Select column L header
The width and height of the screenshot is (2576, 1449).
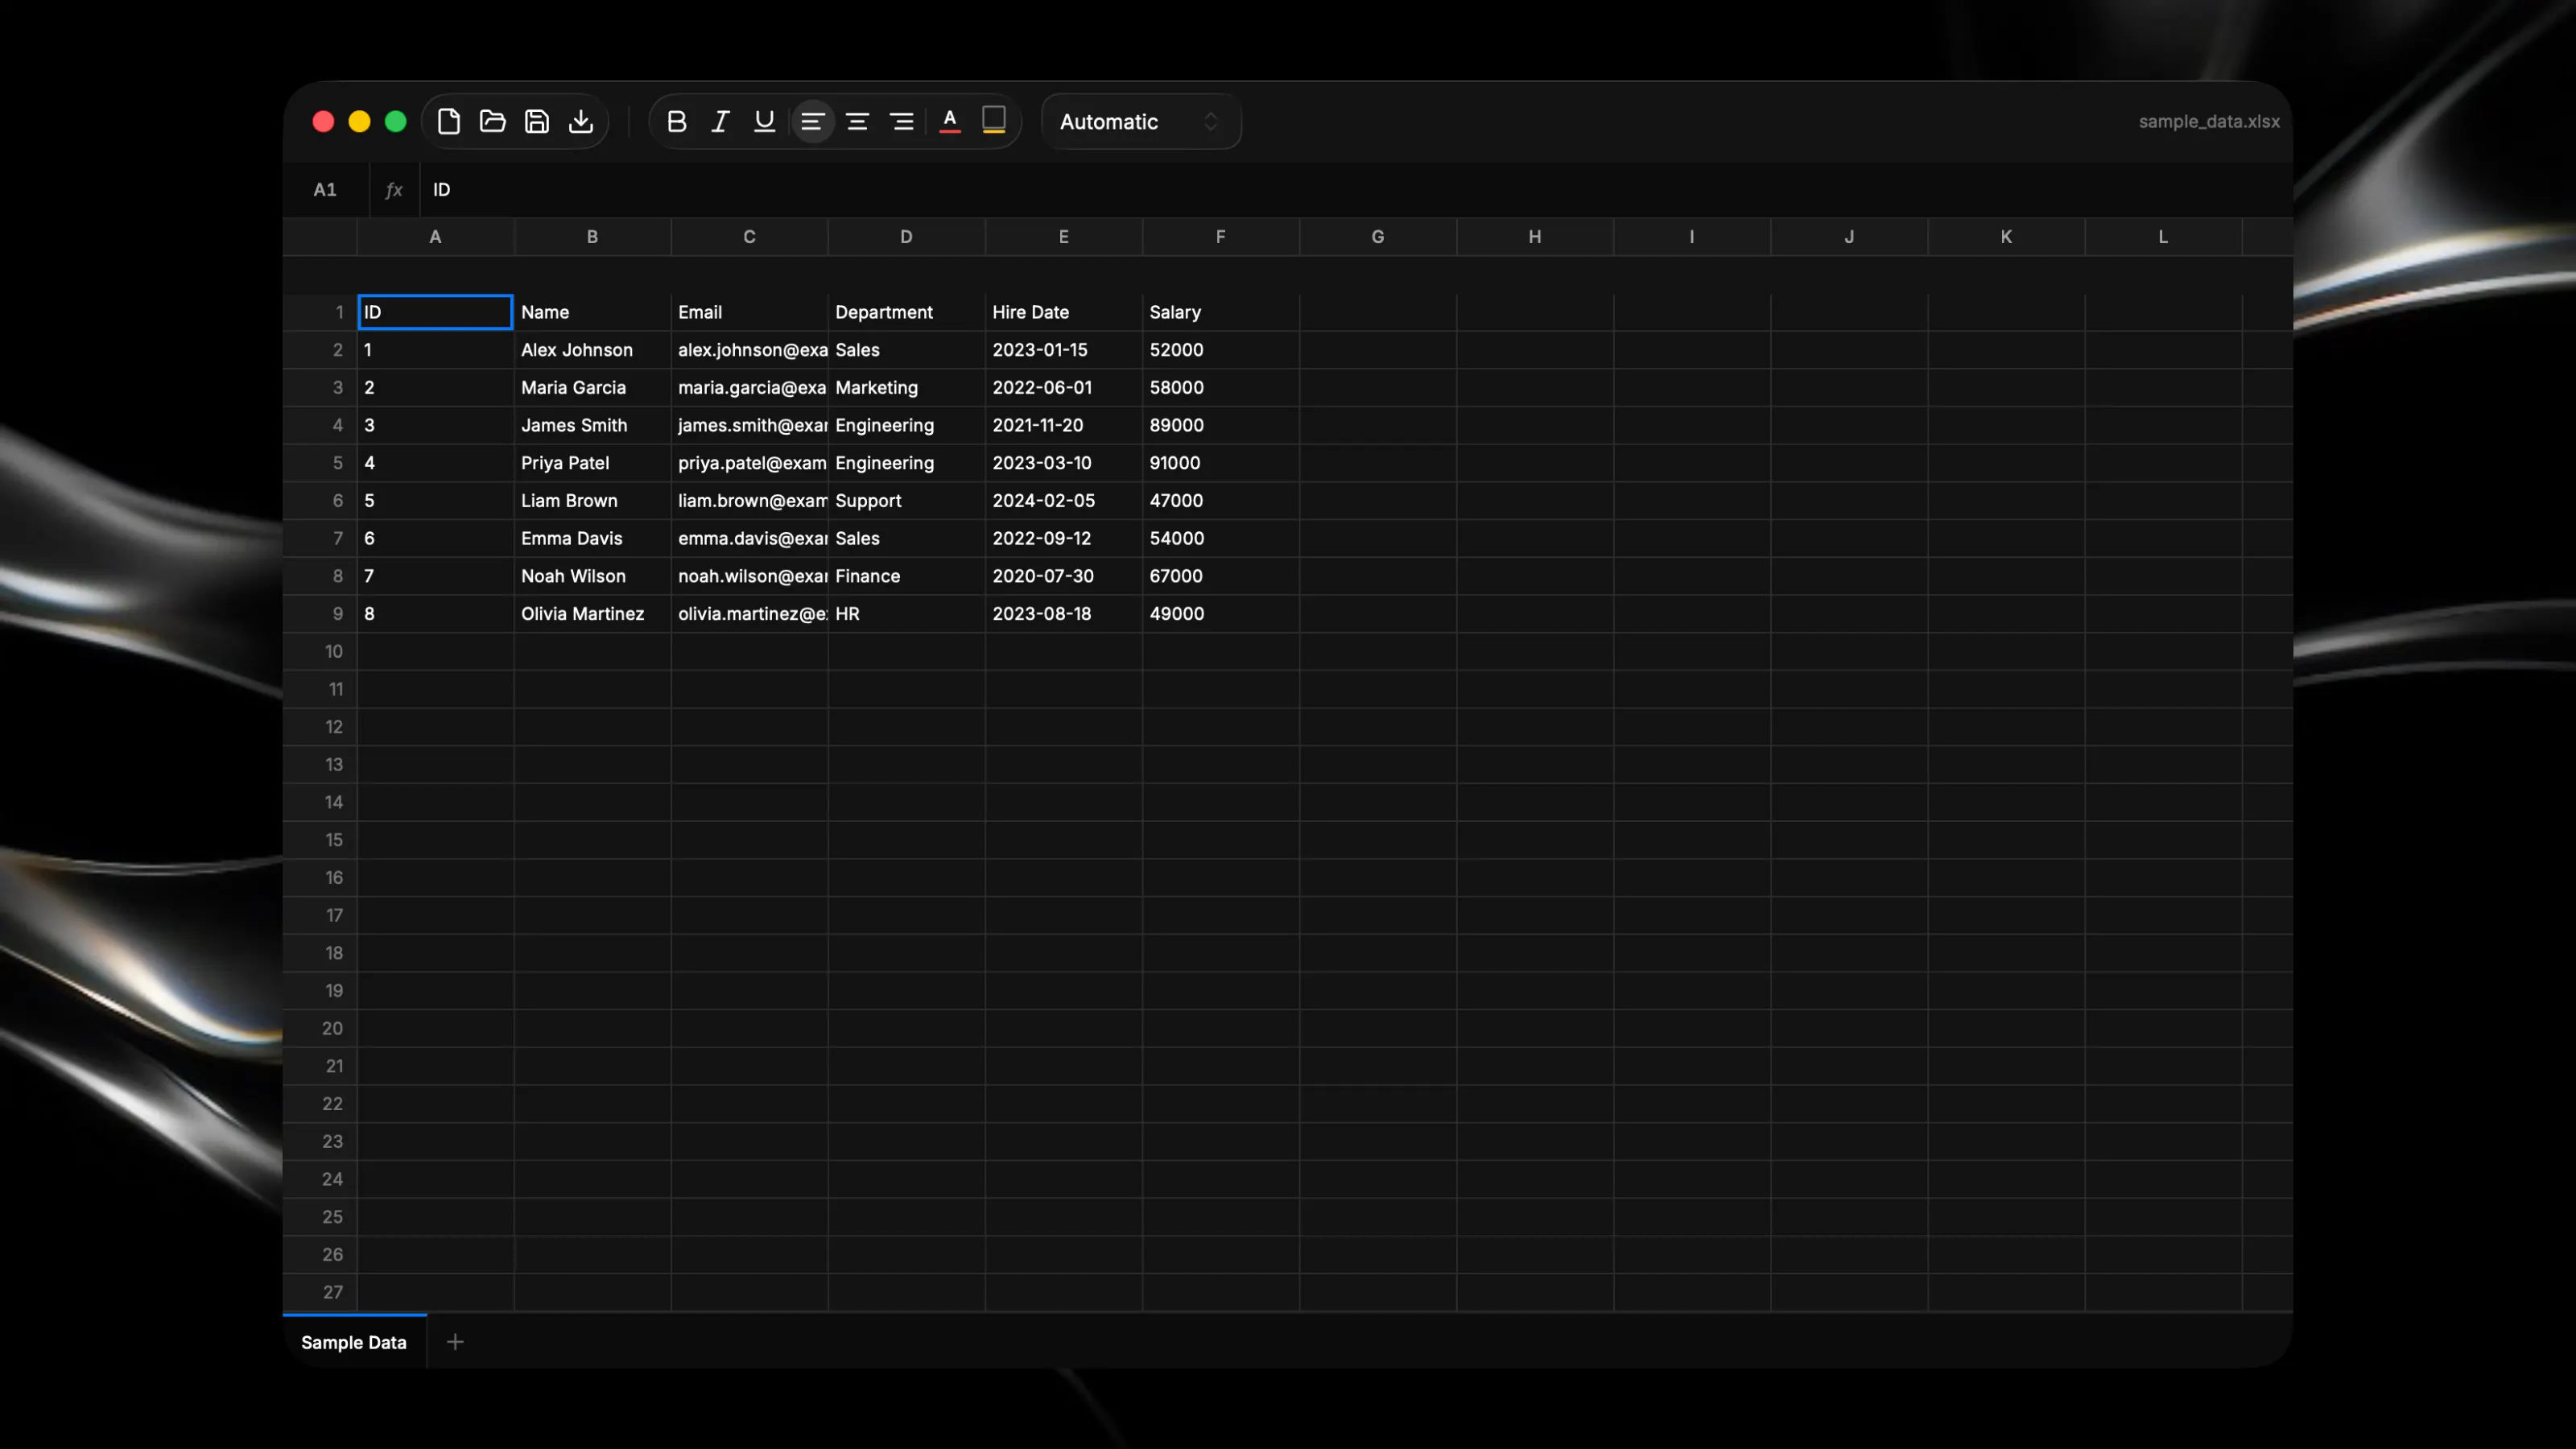(x=2162, y=237)
